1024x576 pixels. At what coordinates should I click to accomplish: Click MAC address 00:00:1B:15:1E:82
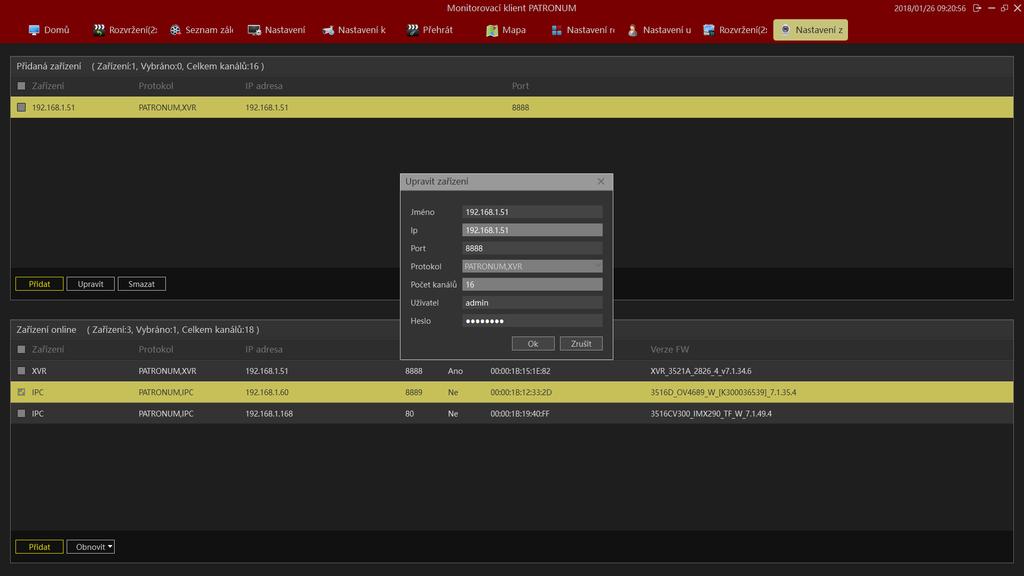[520, 371]
